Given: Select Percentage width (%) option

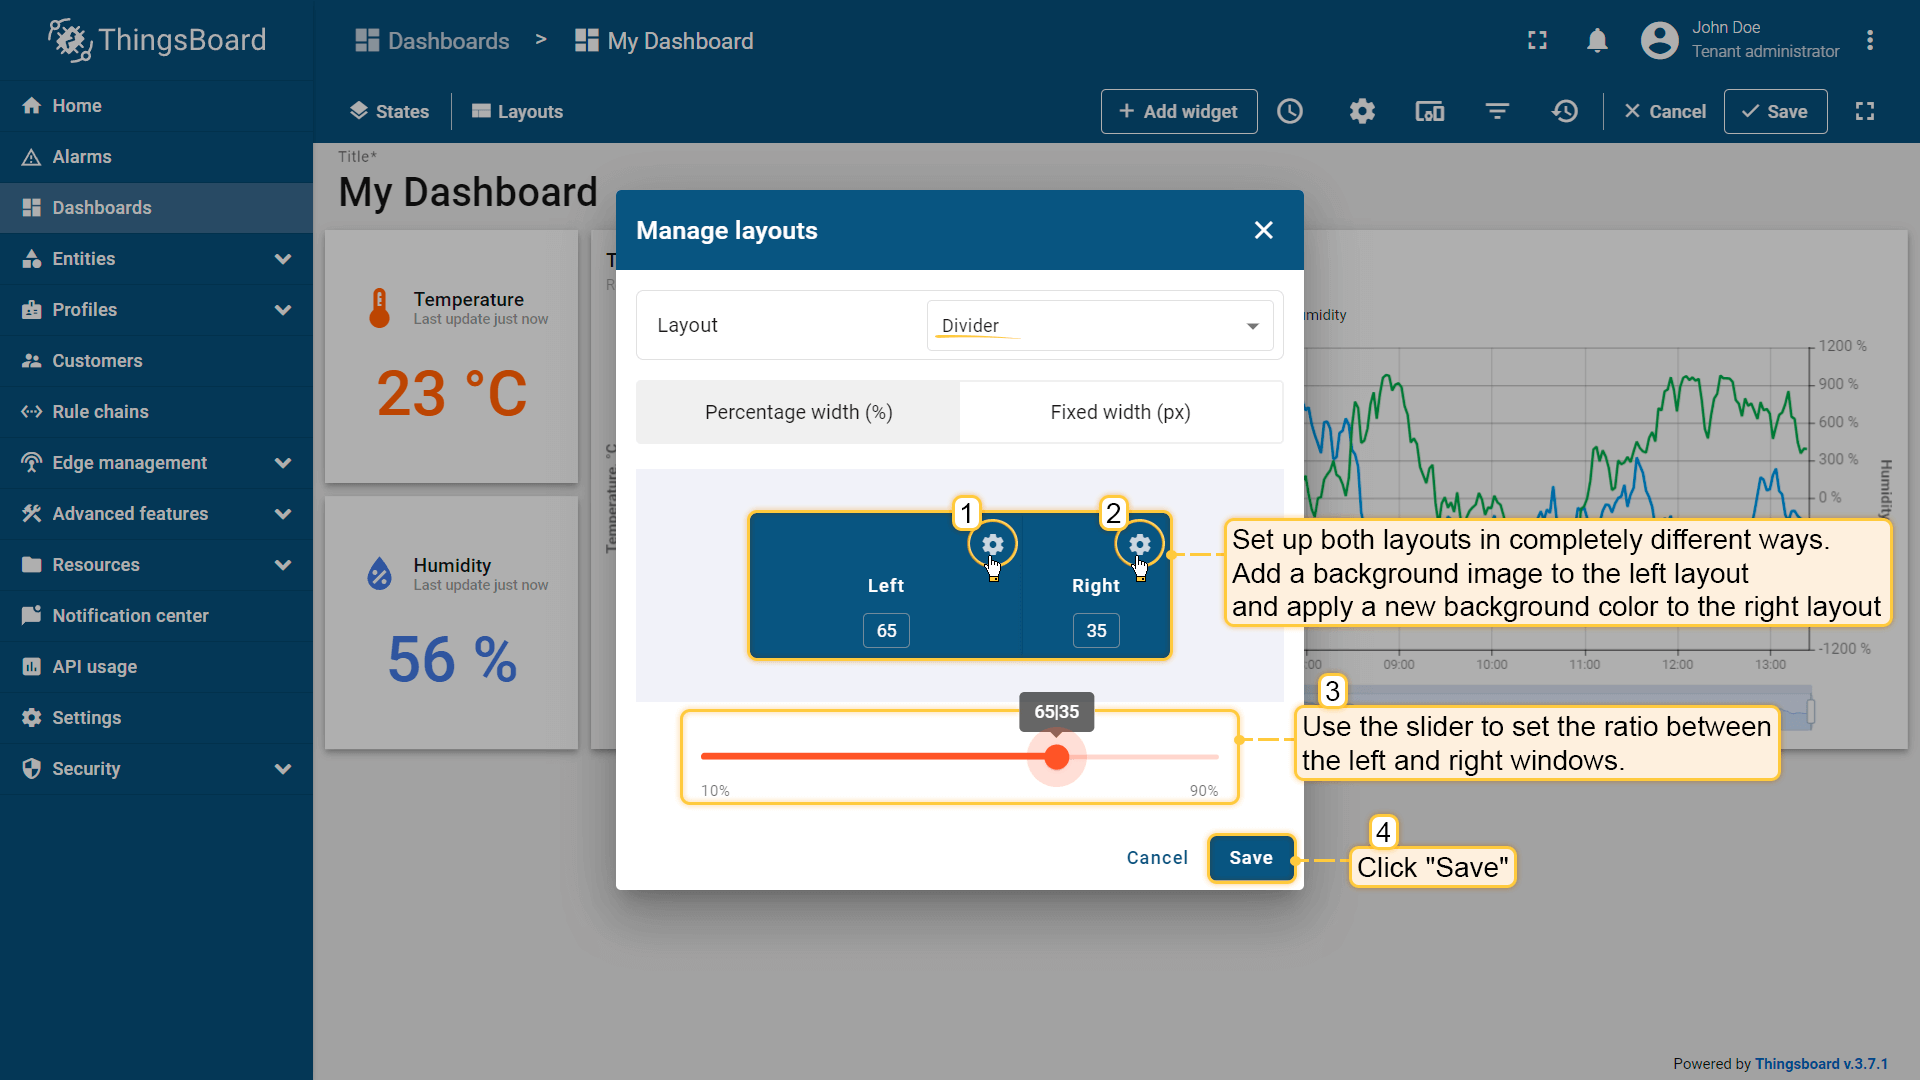Looking at the screenshot, I should pyautogui.click(x=798, y=412).
